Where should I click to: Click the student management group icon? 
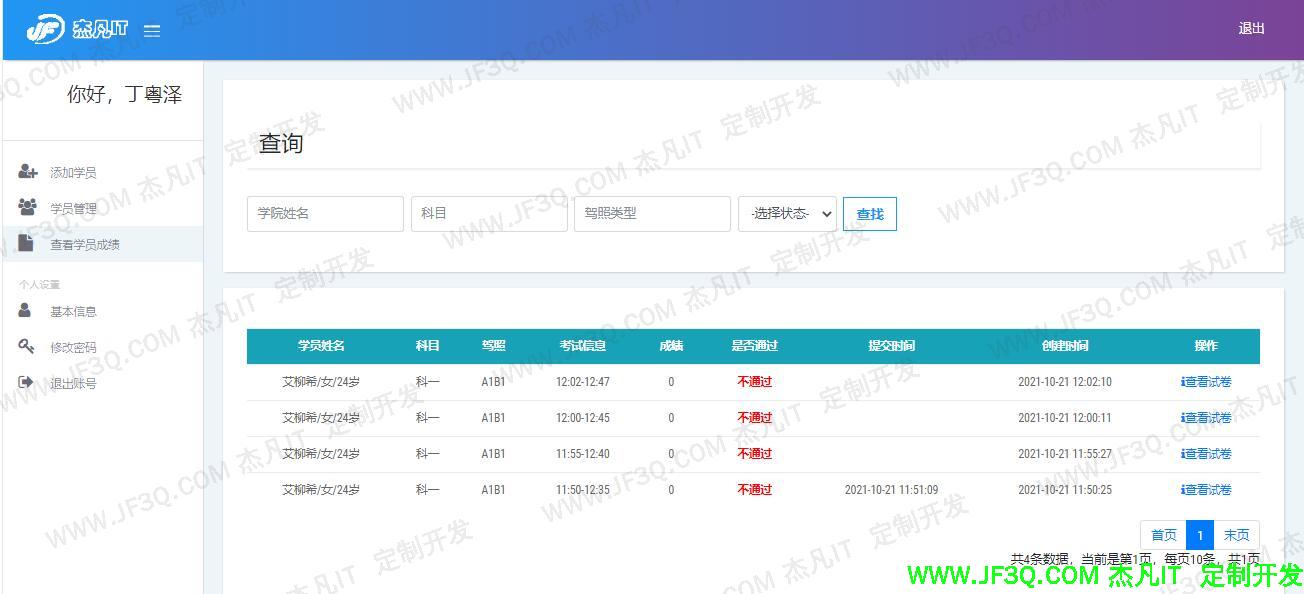[x=28, y=208]
